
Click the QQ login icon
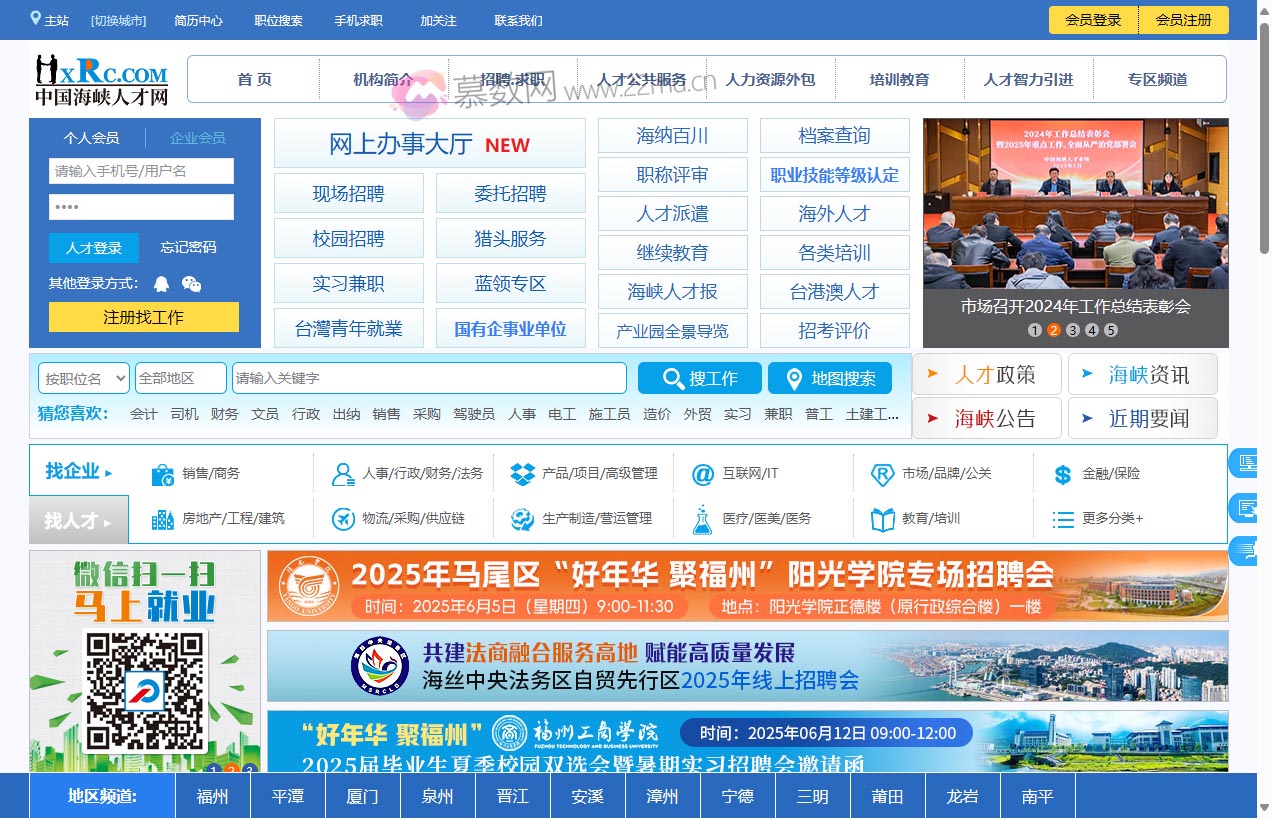(x=160, y=284)
